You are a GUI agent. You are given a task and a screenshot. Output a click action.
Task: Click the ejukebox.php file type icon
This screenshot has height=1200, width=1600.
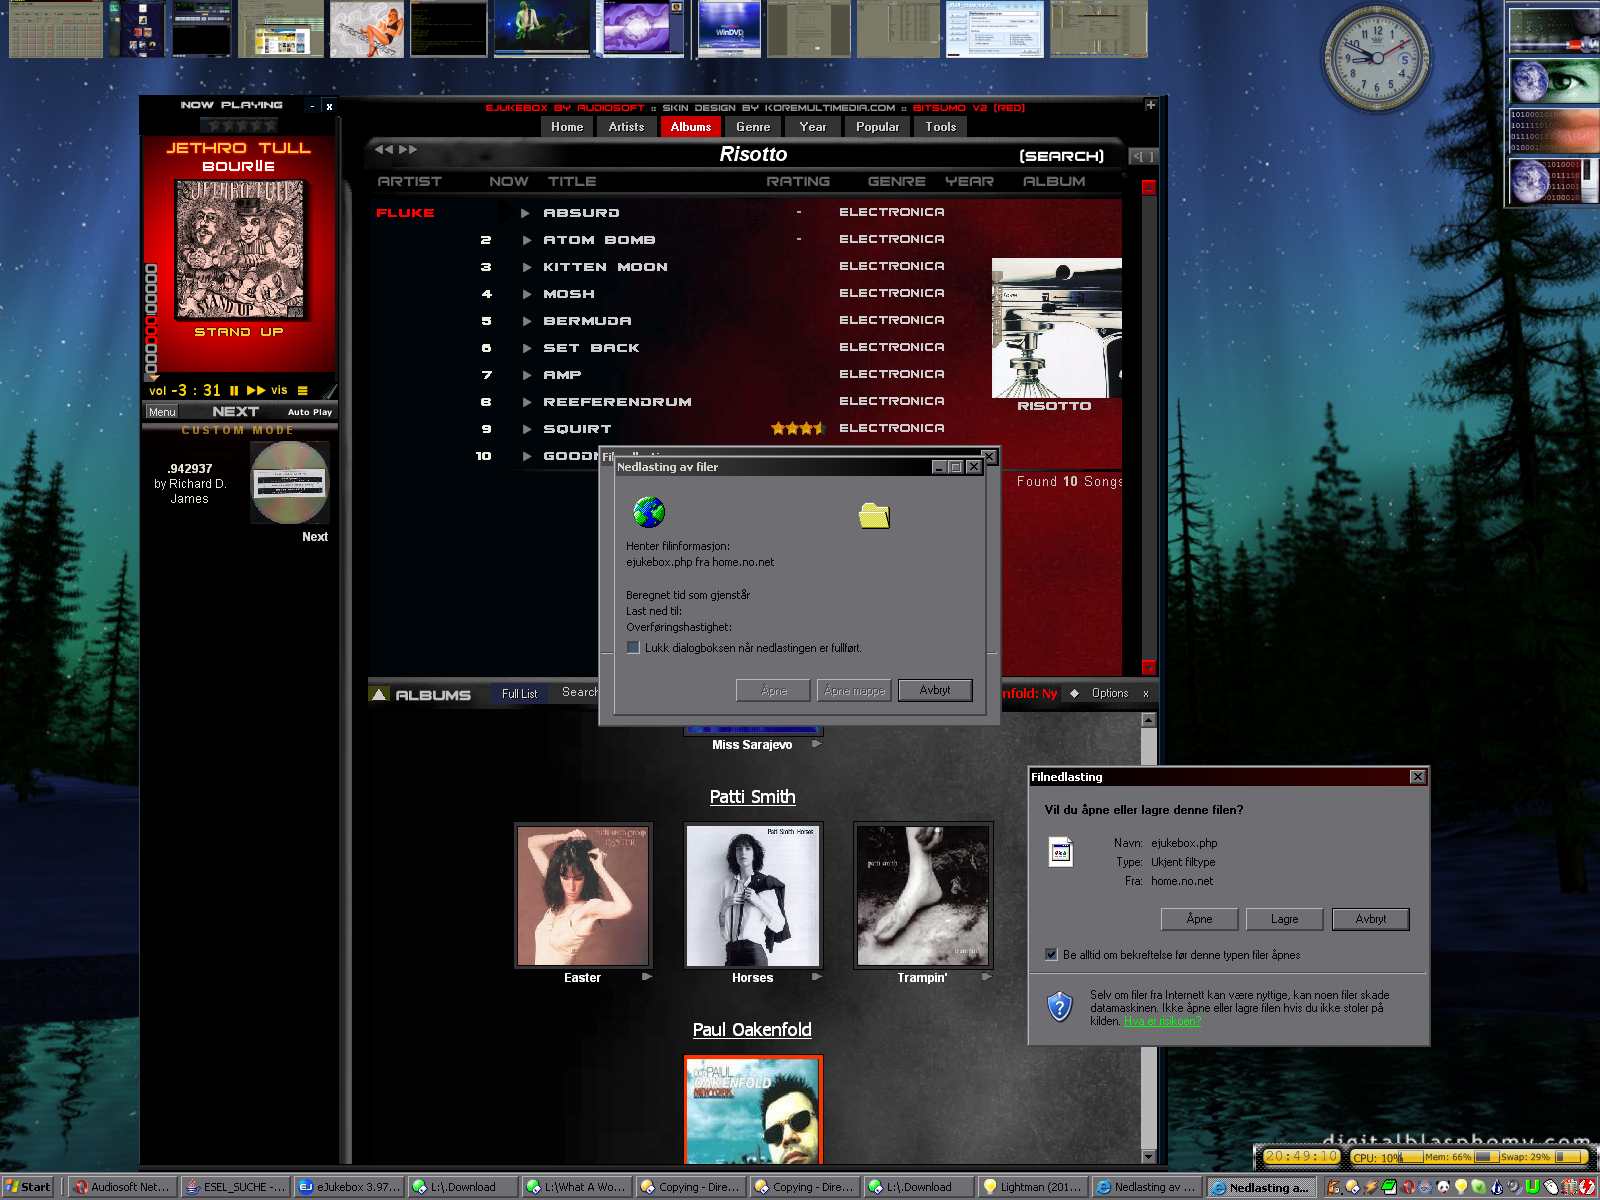(1061, 852)
